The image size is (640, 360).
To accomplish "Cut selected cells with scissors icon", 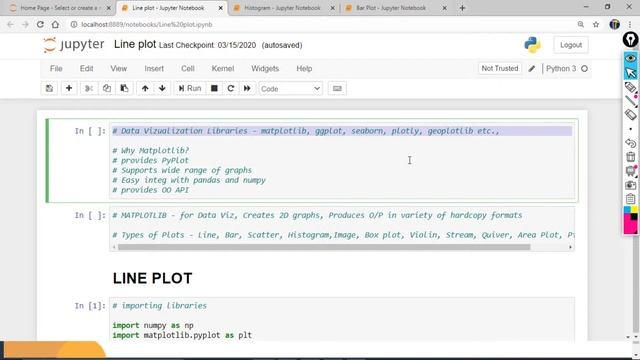I will (89, 89).
